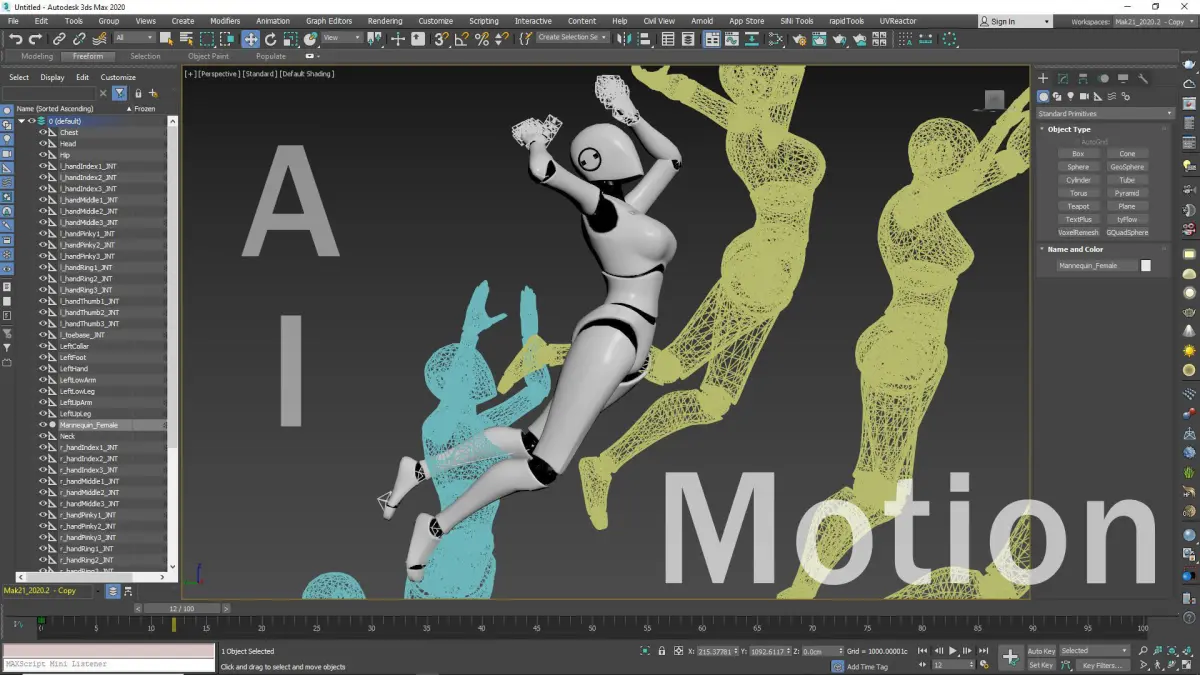Choose Rectangular Selection Region tool
The height and width of the screenshot is (675, 1200).
click(207, 38)
